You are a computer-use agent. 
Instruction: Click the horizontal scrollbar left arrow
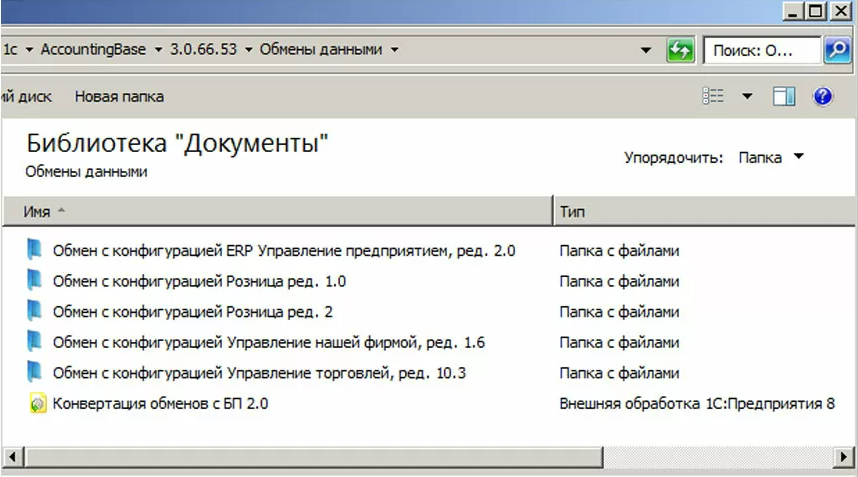13,456
